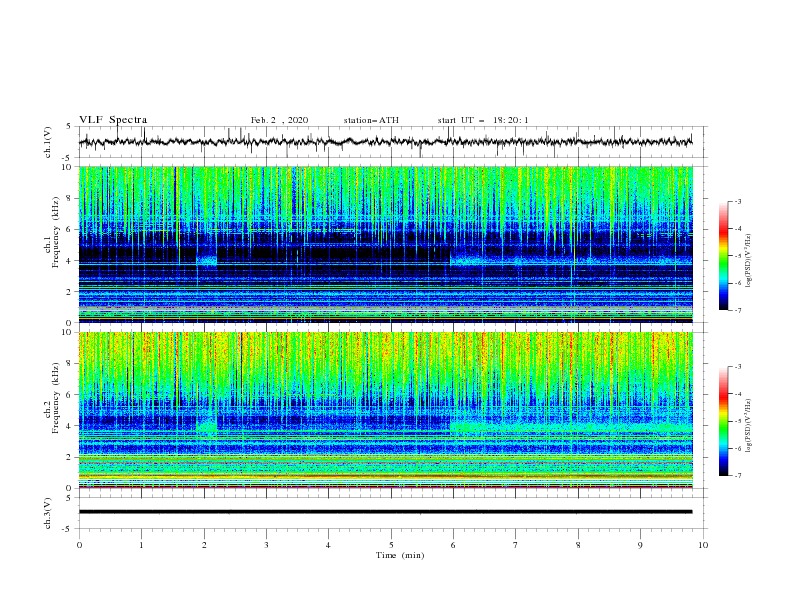Click the ch.2 PSD color bar
Image resolution: width=792 pixels, height=612 pixels.
(723, 421)
